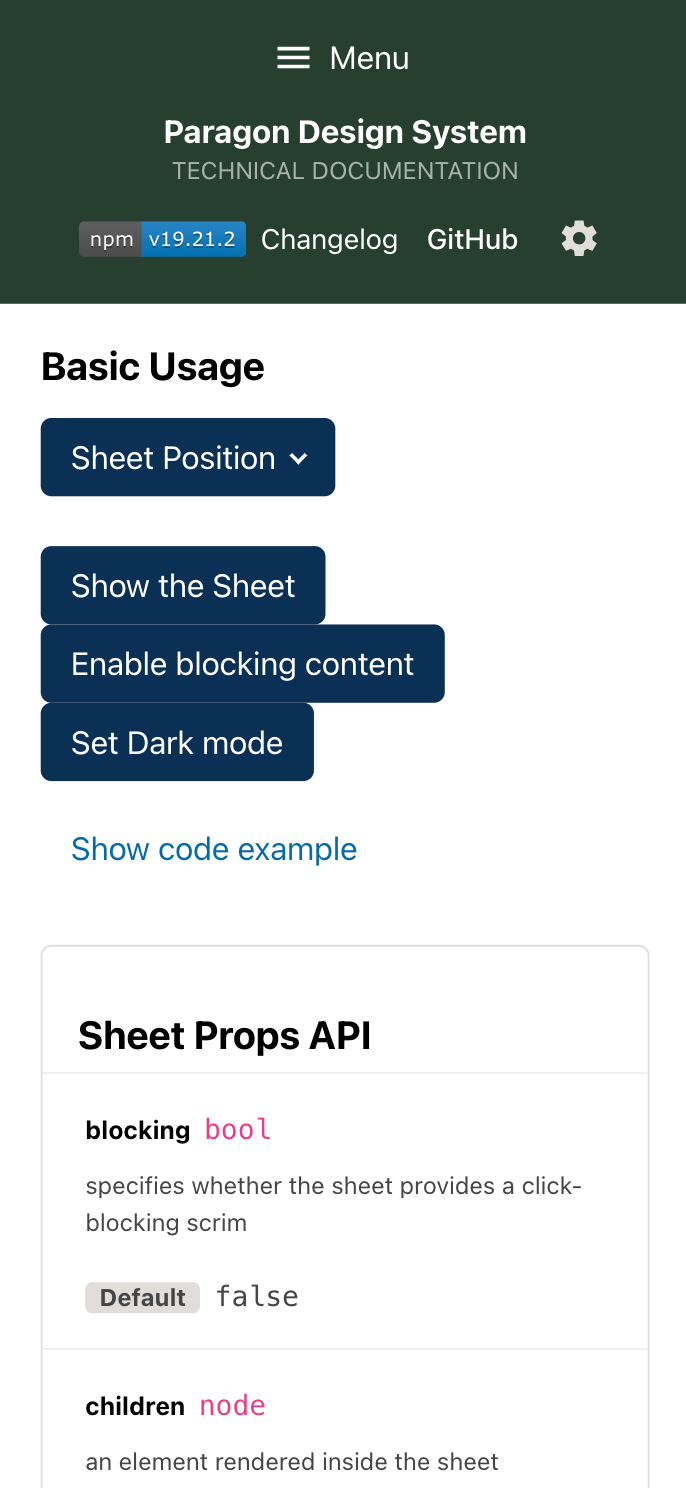Click the blue v19.21.2 version swatch
This screenshot has width=686, height=1488.
[x=197, y=238]
